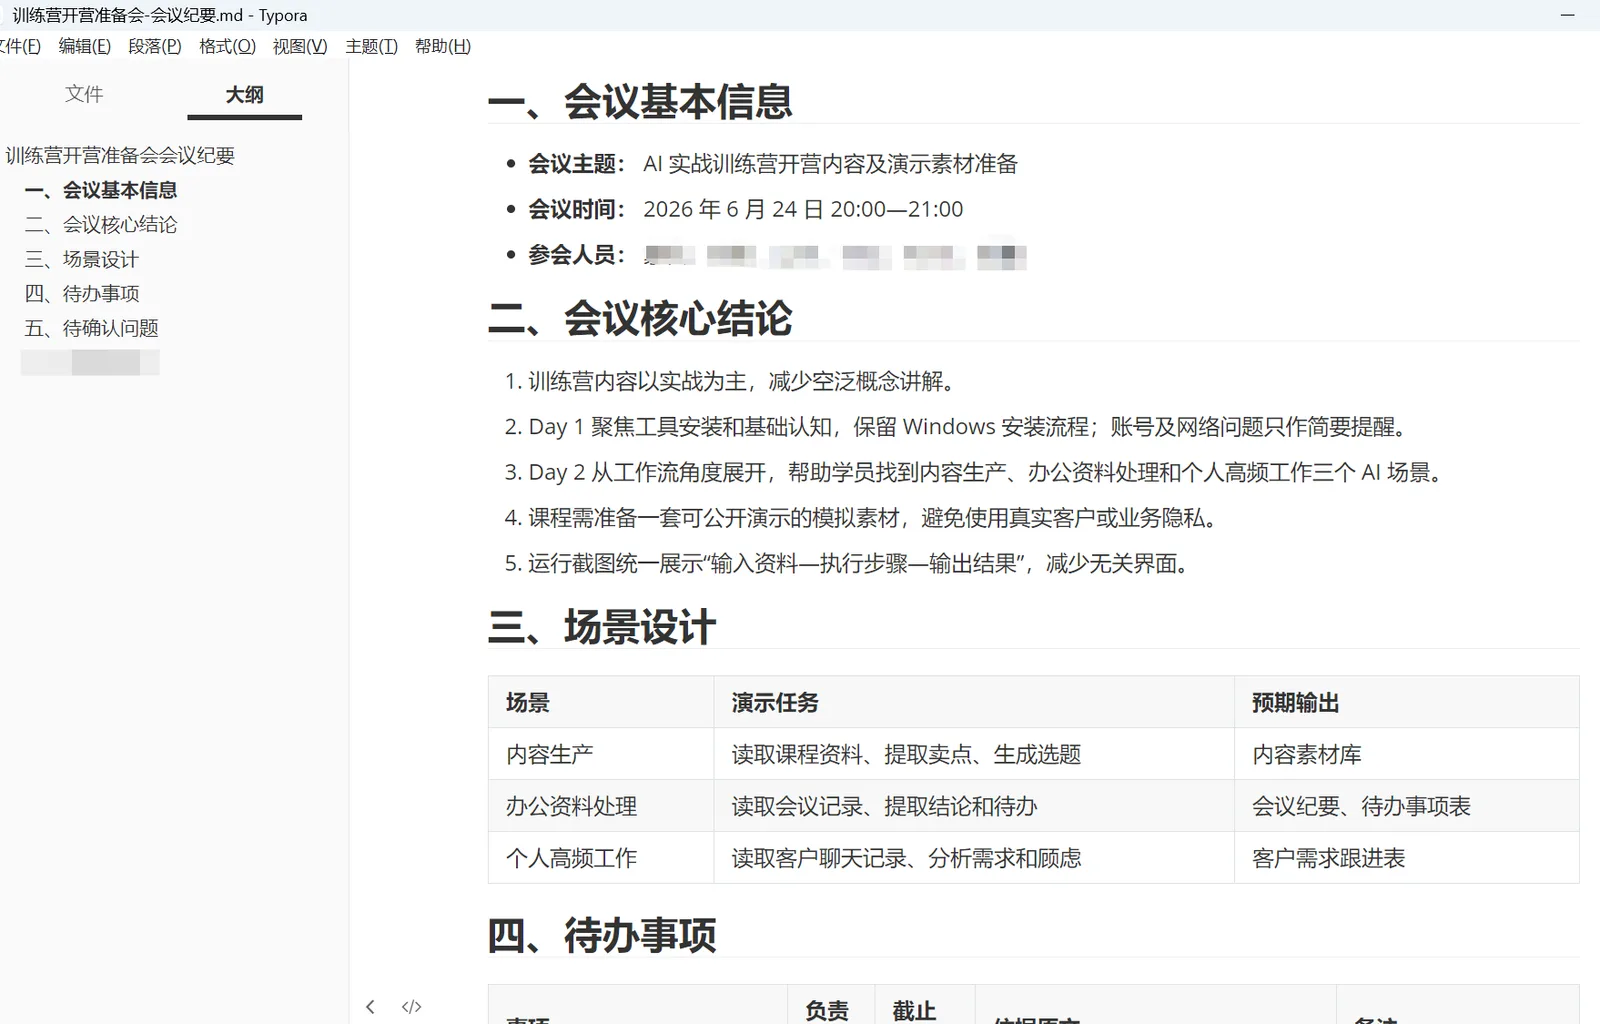Click the 会议纪要、待办事项表 table cell

[1407, 806]
